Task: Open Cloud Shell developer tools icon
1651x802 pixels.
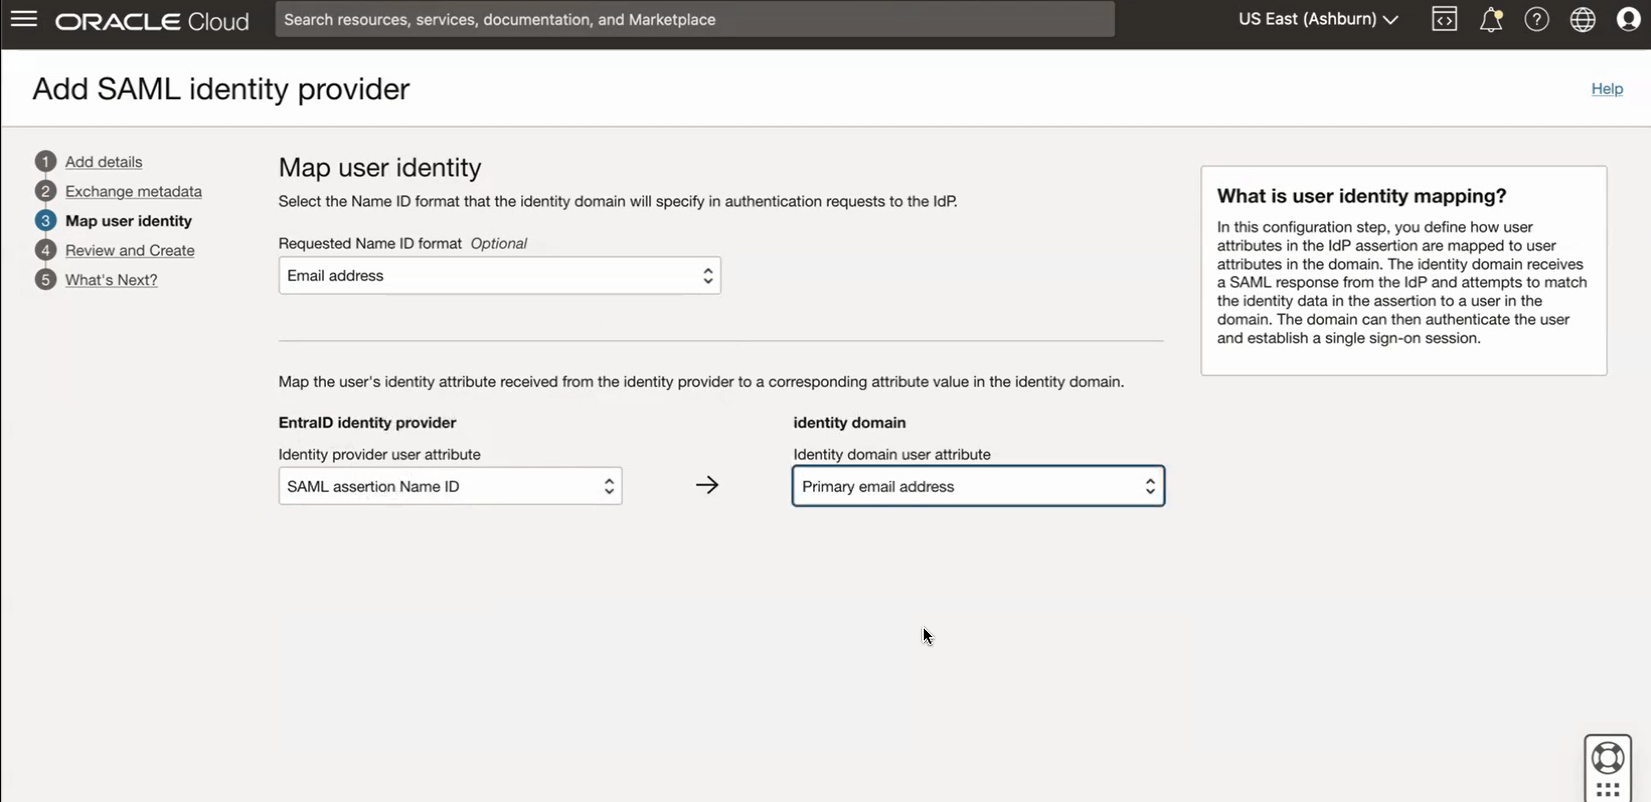Action: point(1444,19)
